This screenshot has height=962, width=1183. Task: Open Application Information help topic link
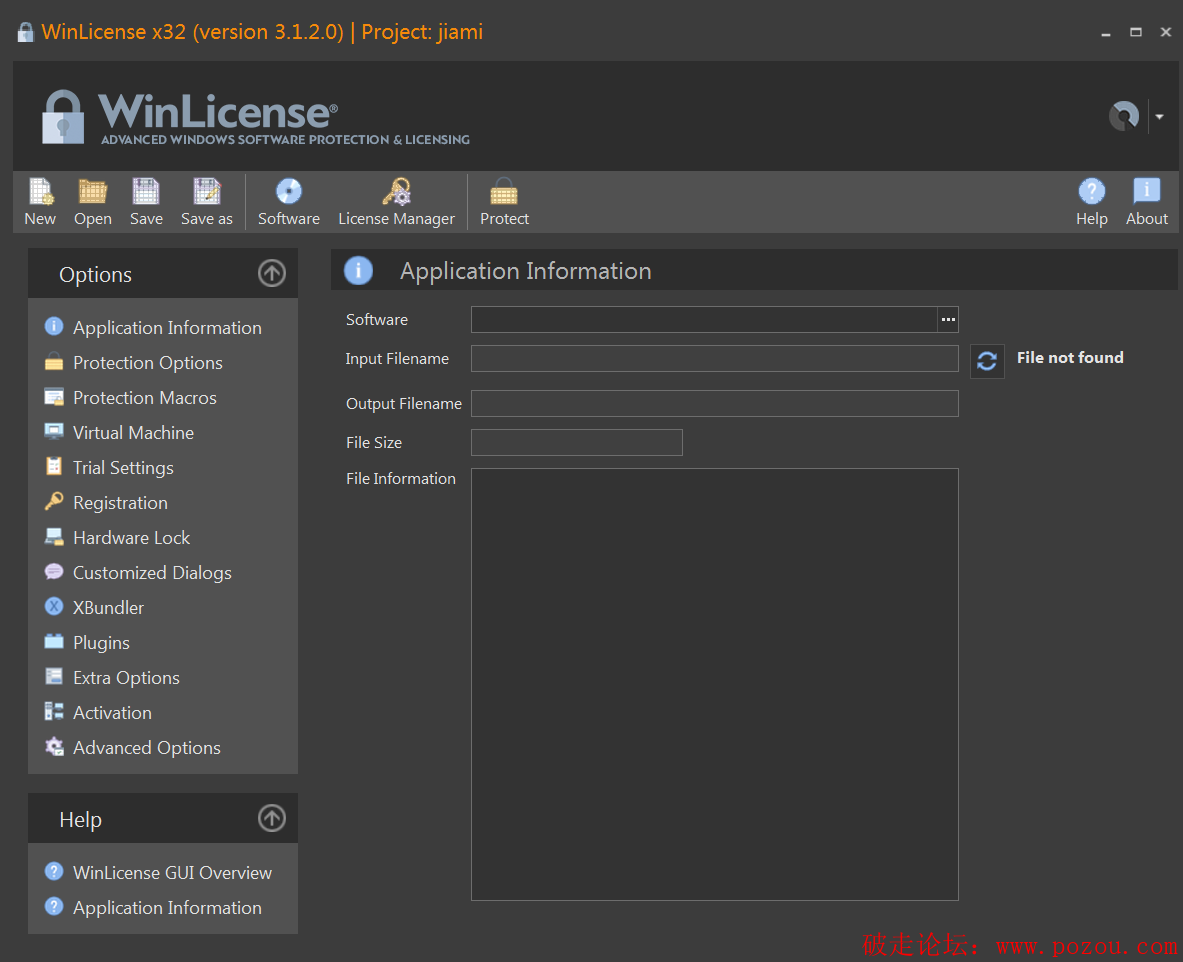(167, 908)
